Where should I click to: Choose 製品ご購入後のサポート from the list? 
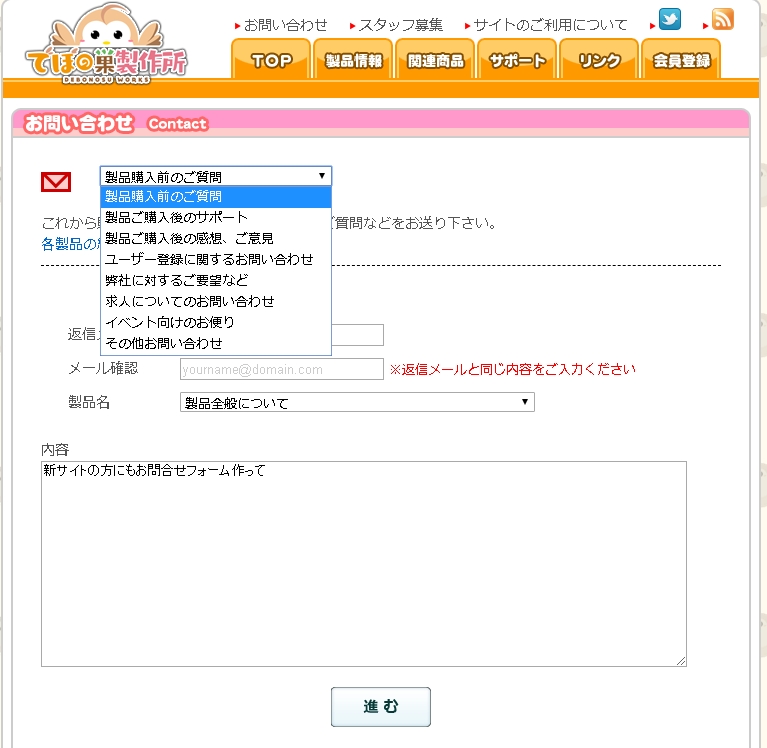(x=176, y=217)
